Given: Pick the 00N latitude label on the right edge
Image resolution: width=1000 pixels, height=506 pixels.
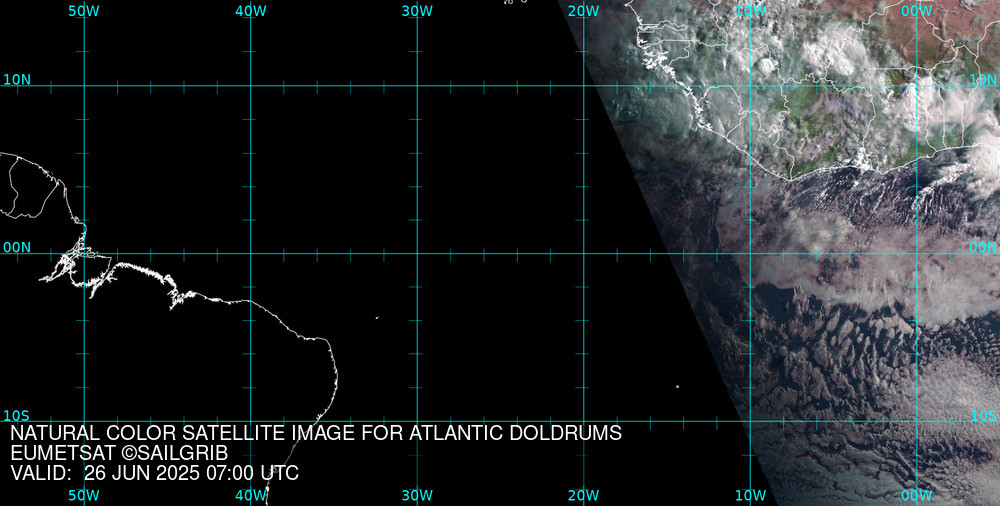Looking at the screenshot, I should click(x=983, y=248).
